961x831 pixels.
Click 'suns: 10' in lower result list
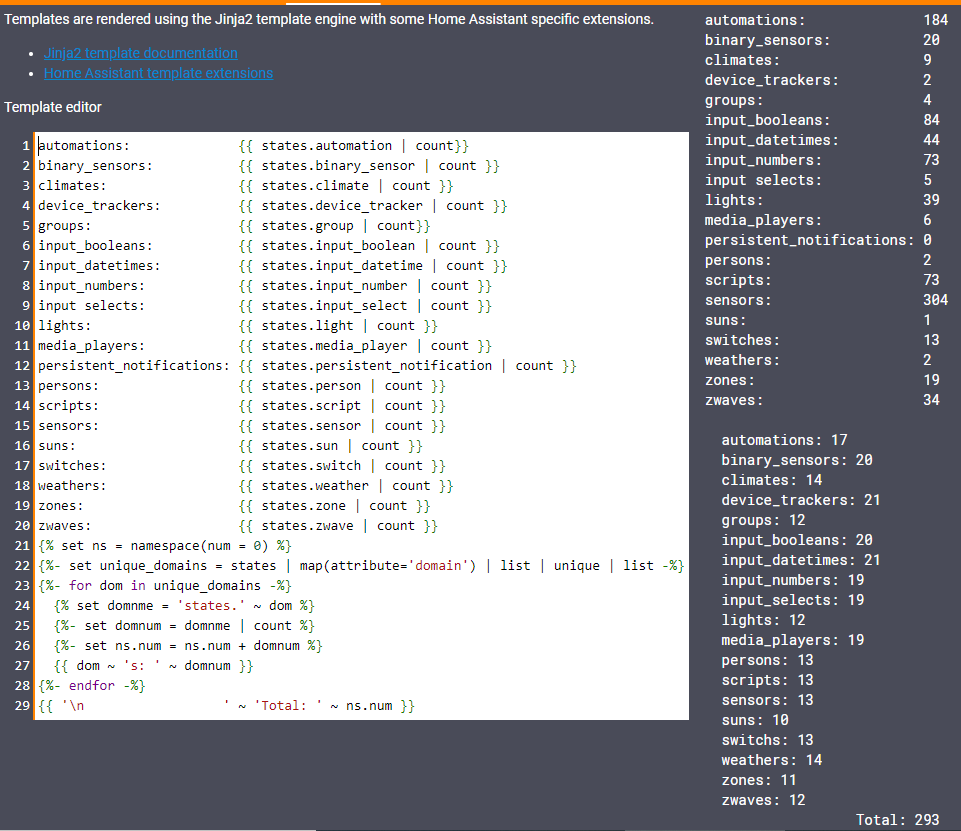tap(755, 720)
